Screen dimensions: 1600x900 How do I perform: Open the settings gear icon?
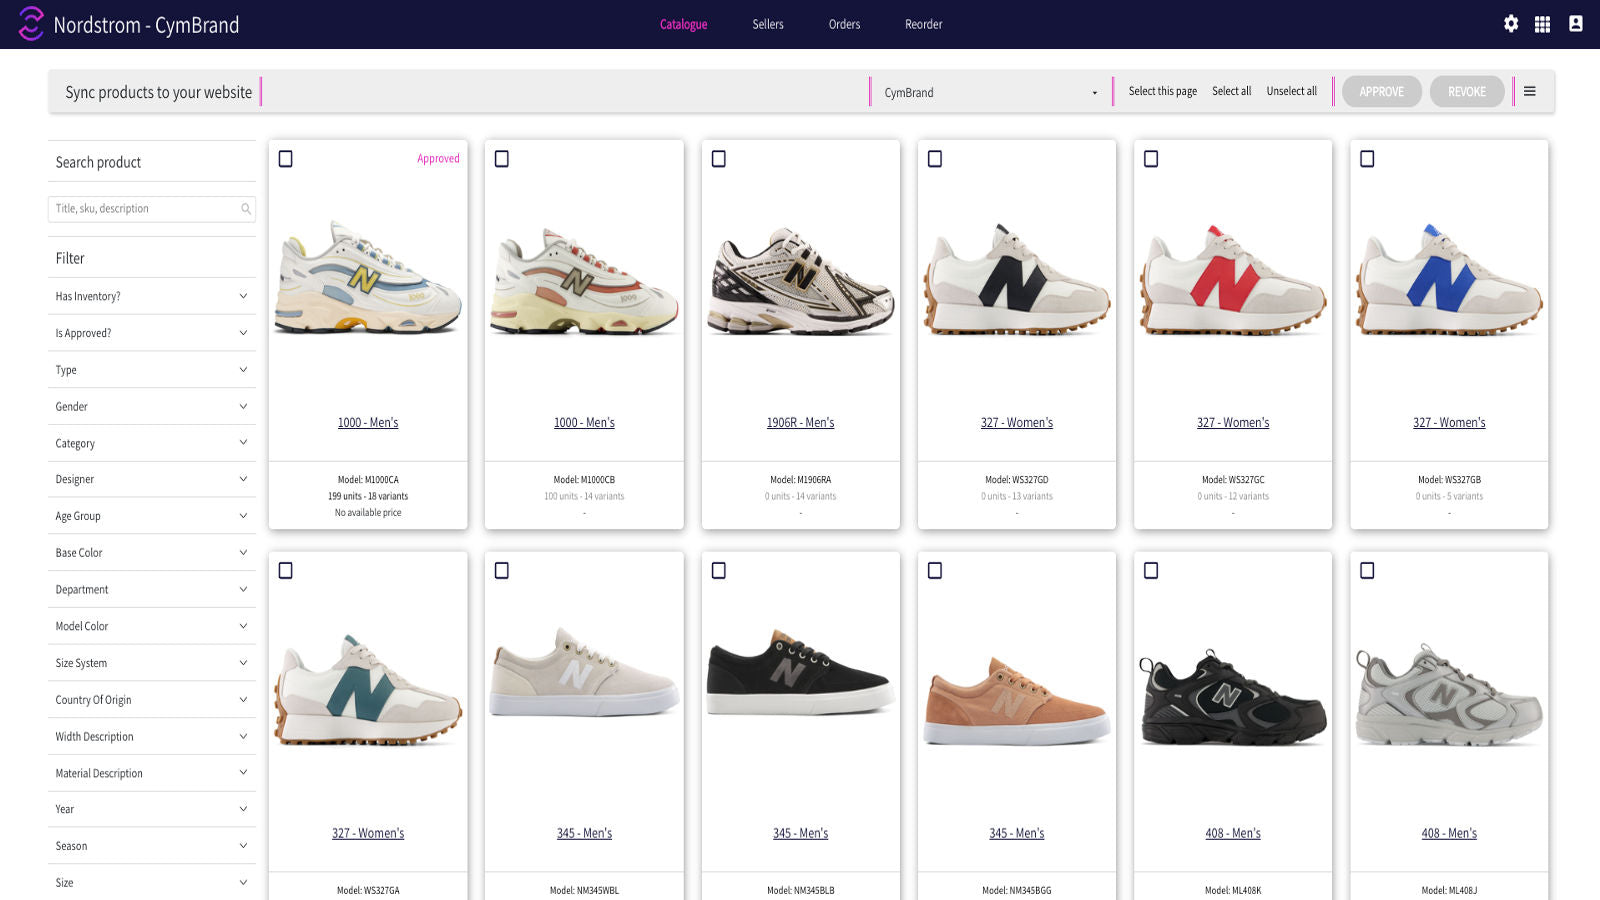pyautogui.click(x=1511, y=24)
